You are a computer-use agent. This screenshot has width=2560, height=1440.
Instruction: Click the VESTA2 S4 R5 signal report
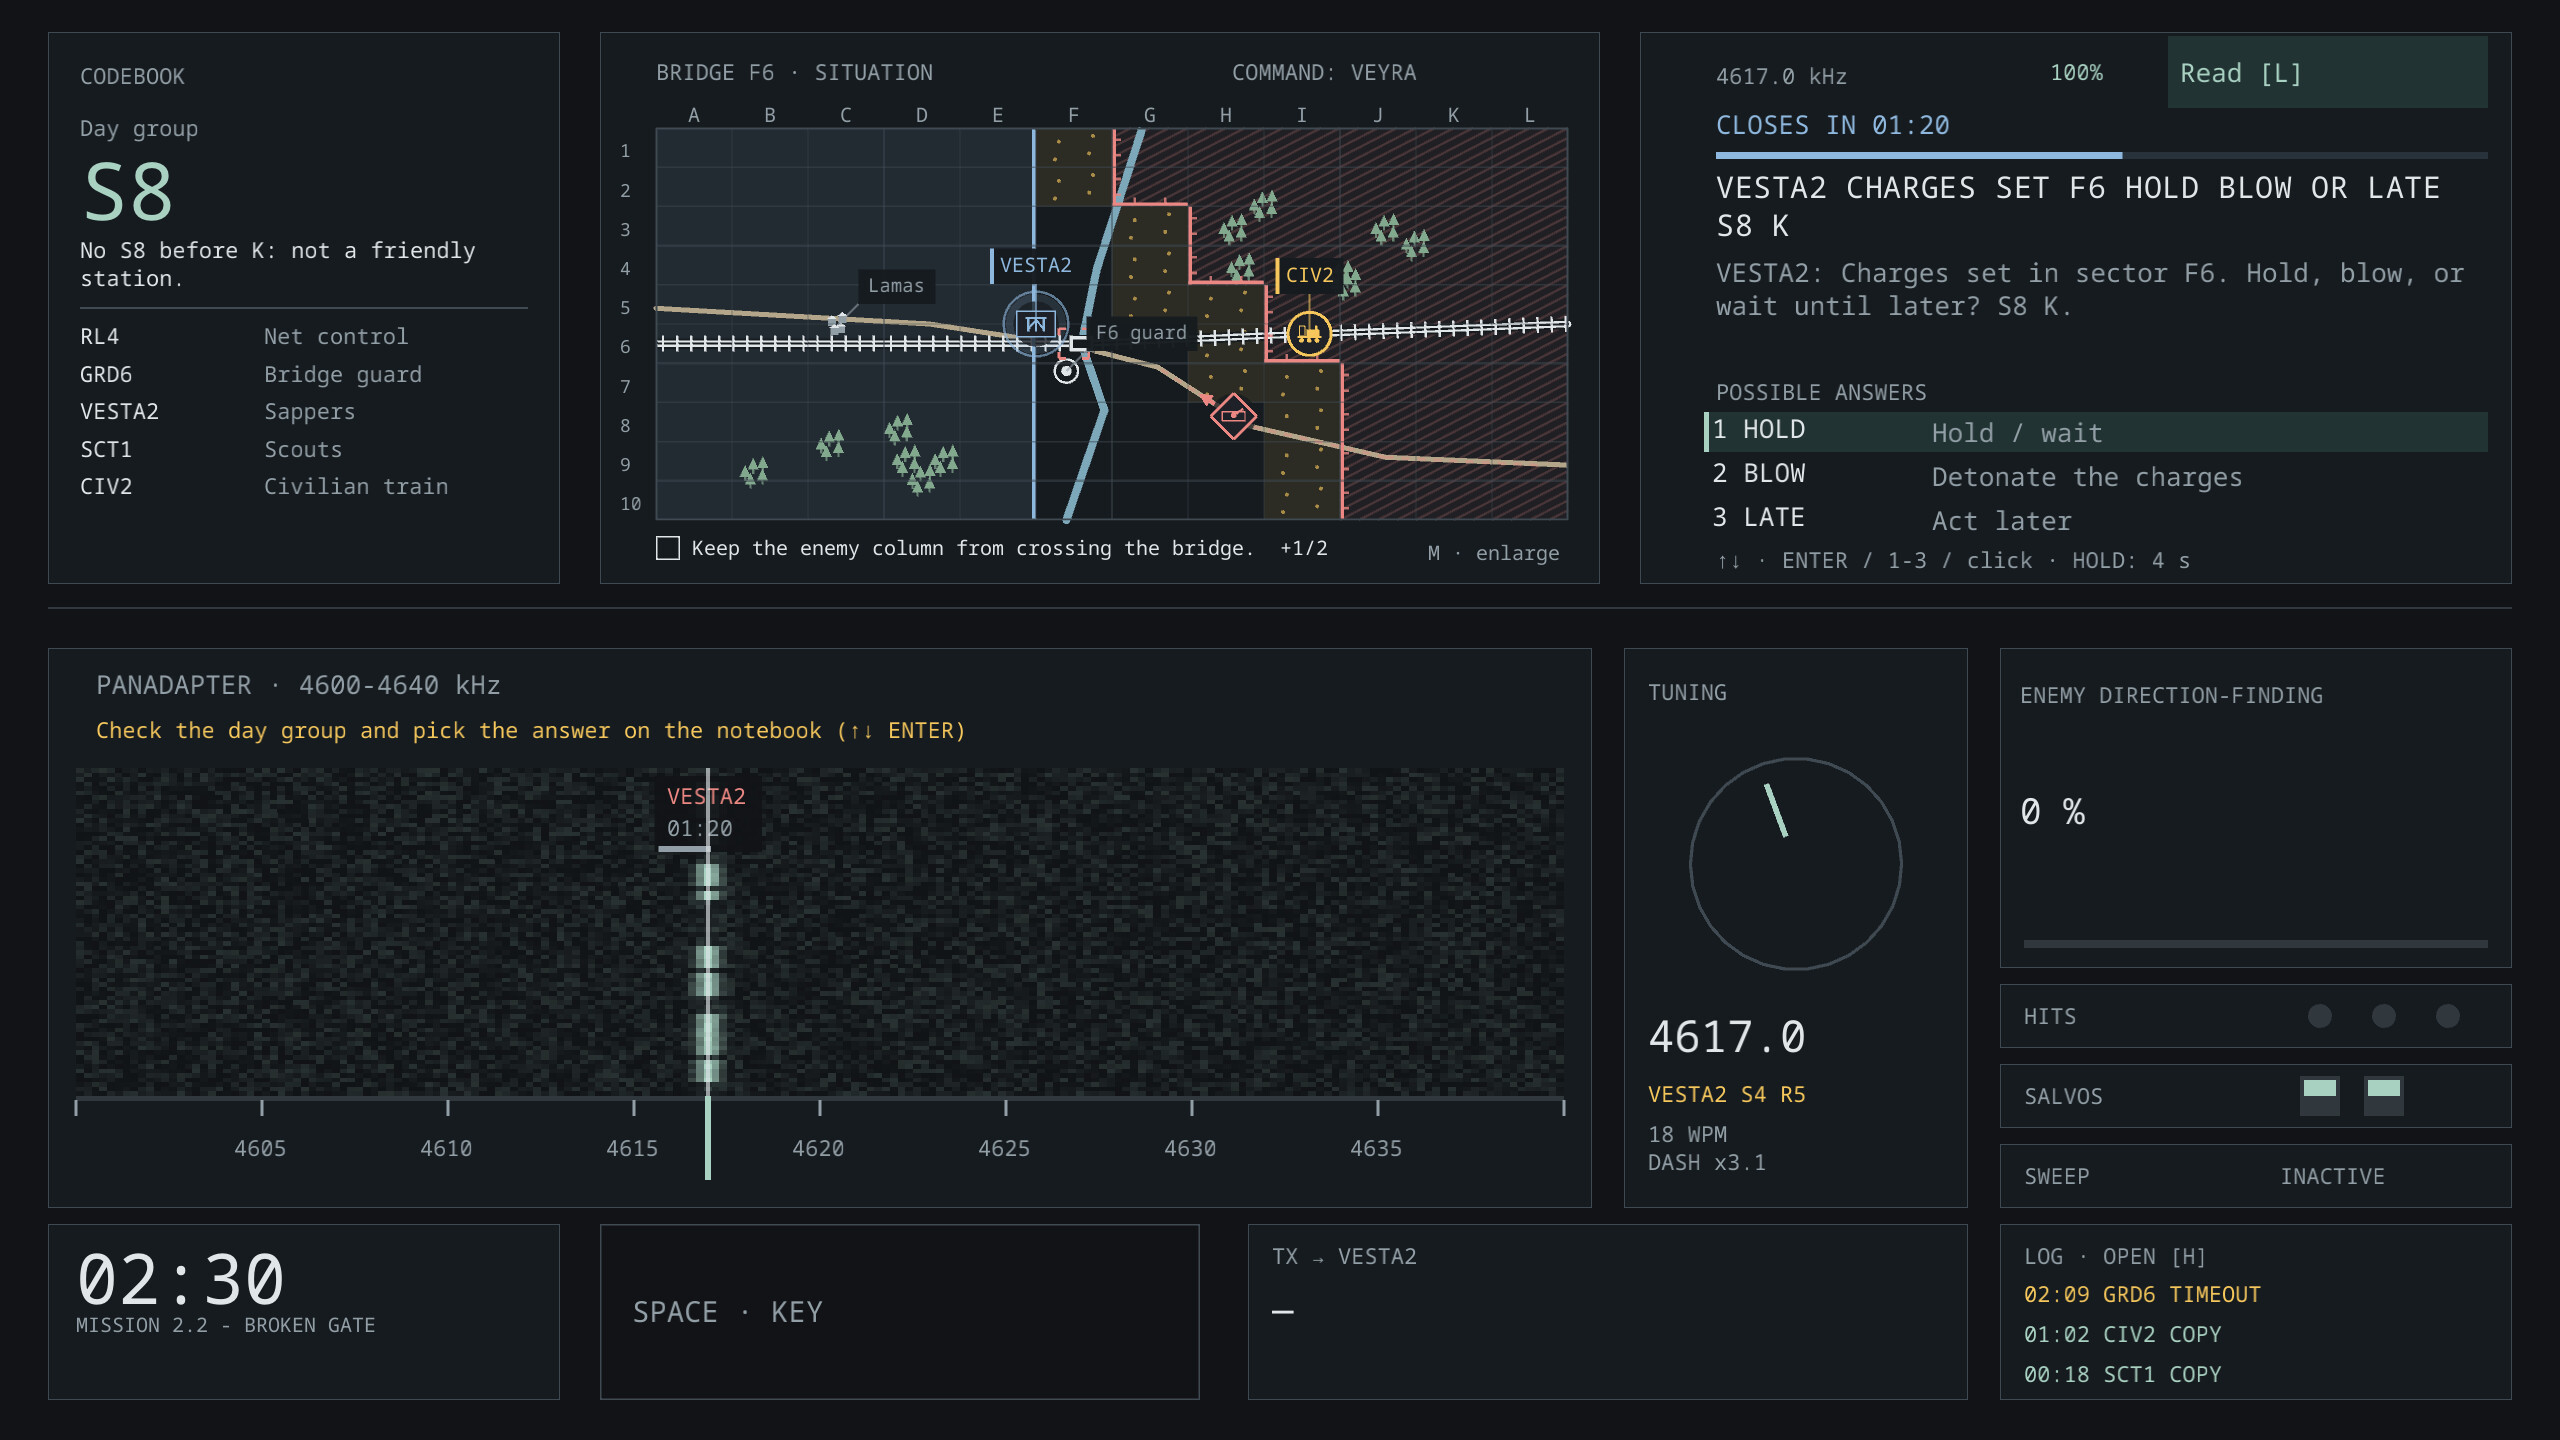point(1727,1094)
